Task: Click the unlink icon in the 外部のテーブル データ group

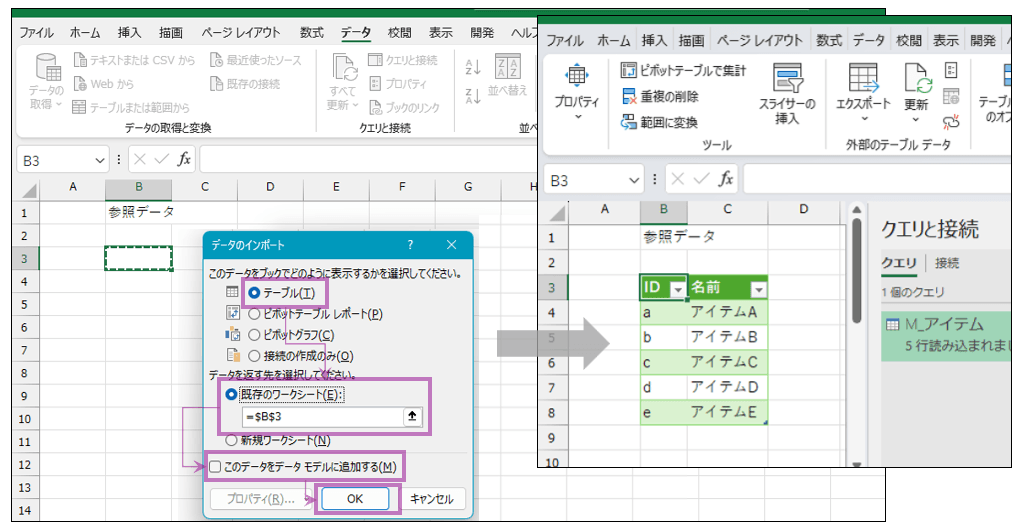Action: click(951, 122)
